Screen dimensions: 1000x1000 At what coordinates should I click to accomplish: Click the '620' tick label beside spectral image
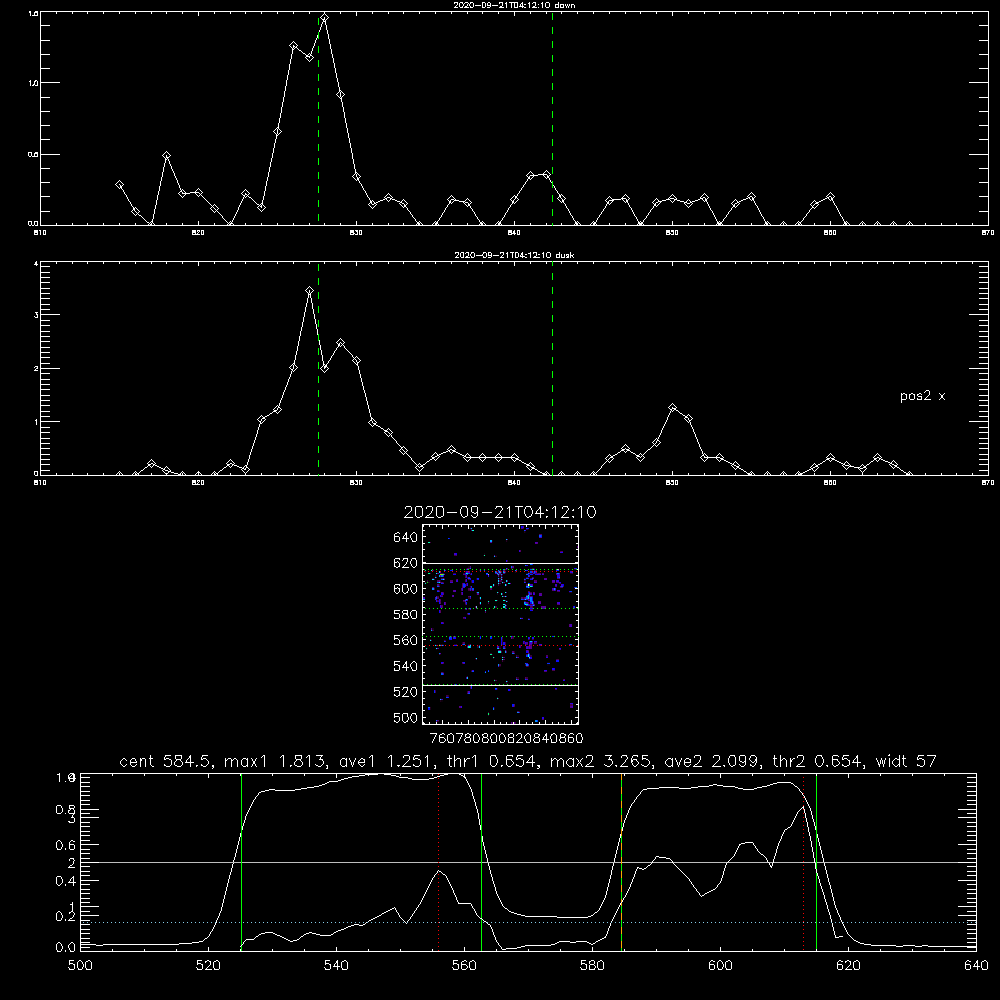(x=405, y=563)
